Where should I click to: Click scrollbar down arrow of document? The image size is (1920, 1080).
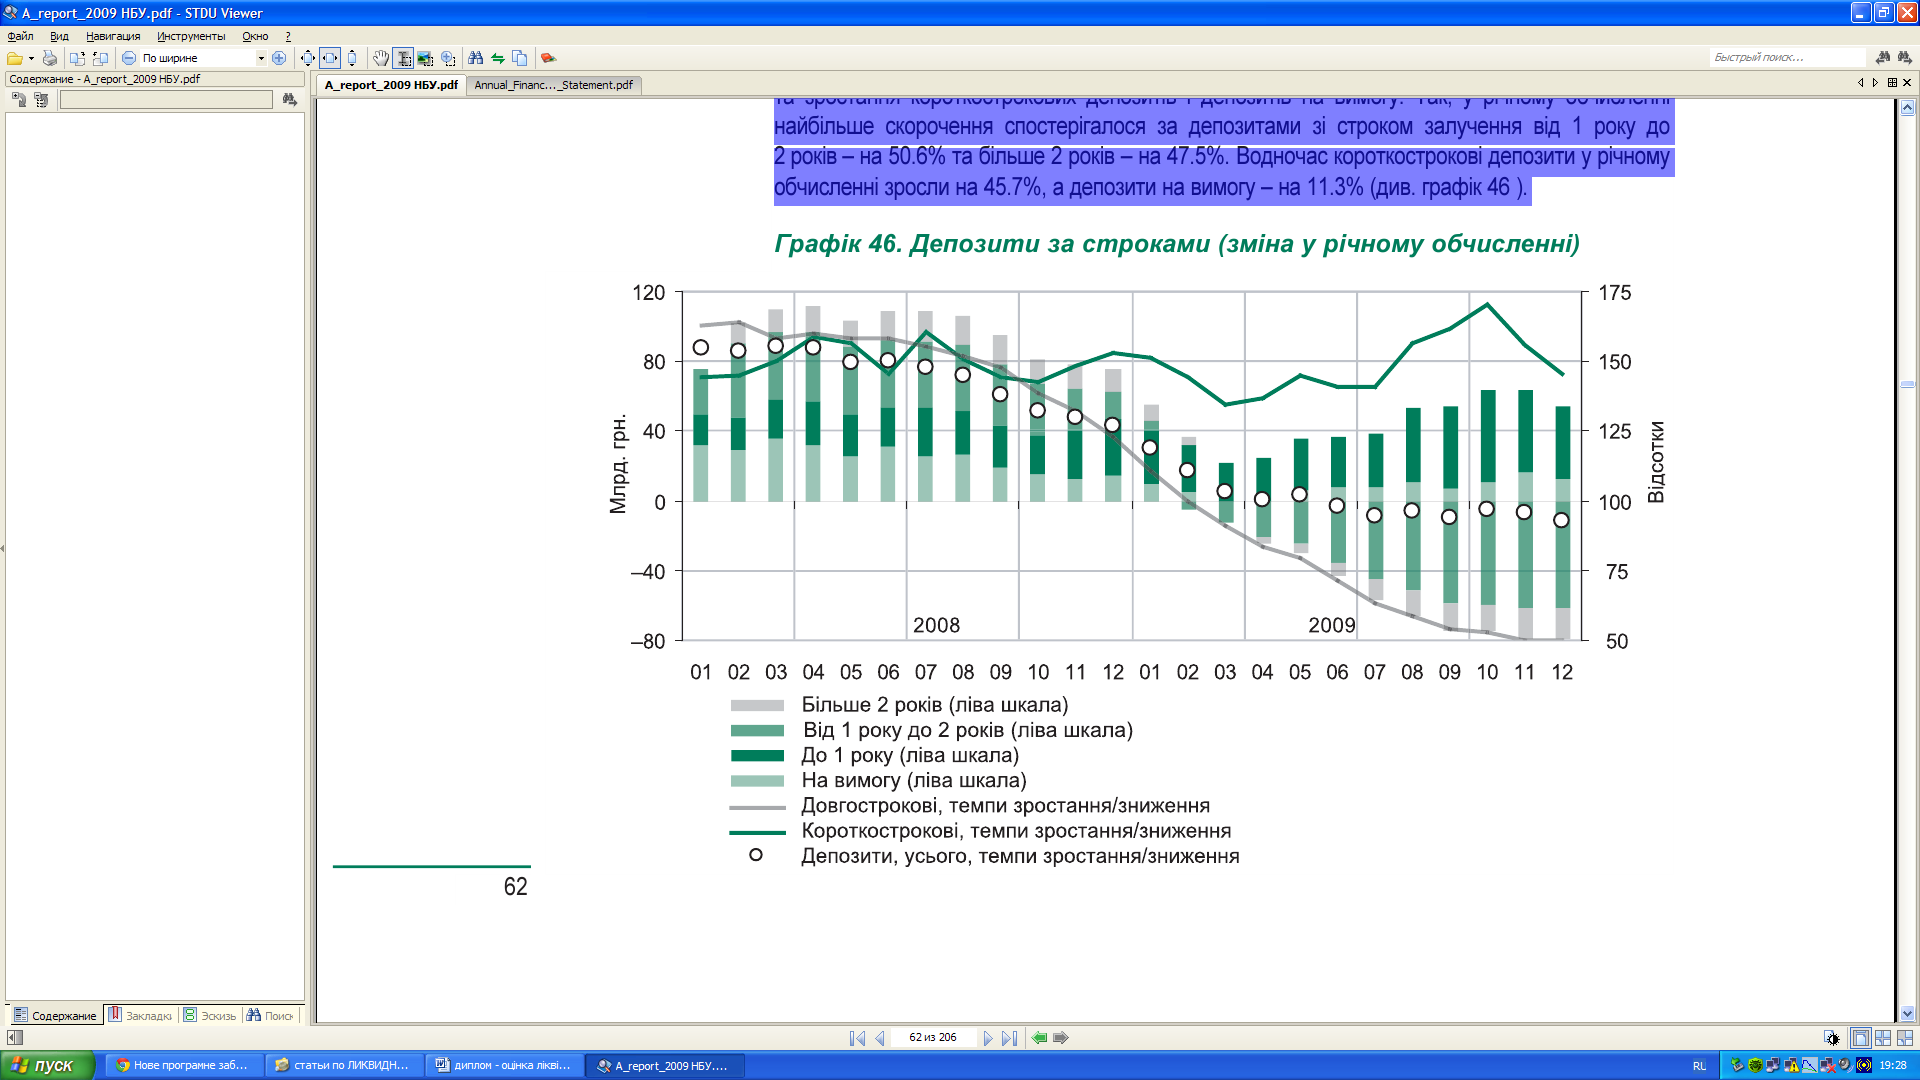click(1907, 1013)
